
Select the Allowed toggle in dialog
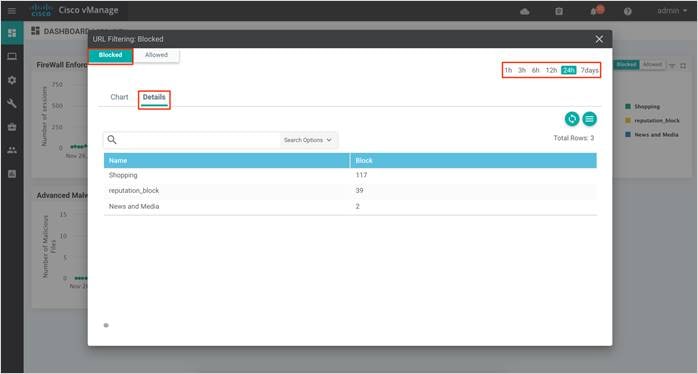(x=156, y=55)
